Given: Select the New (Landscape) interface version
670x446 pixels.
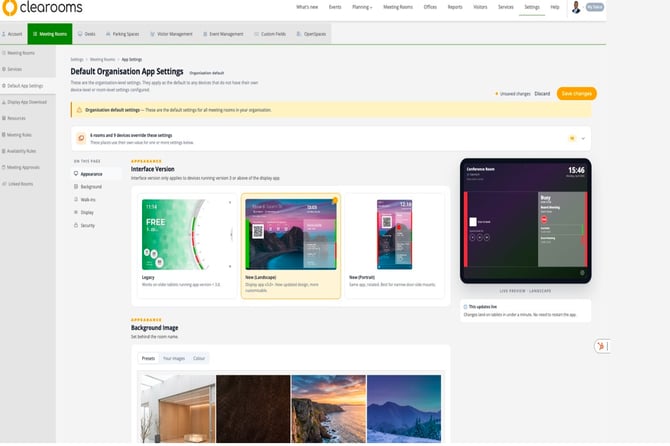Looking at the screenshot, I should tap(291, 245).
